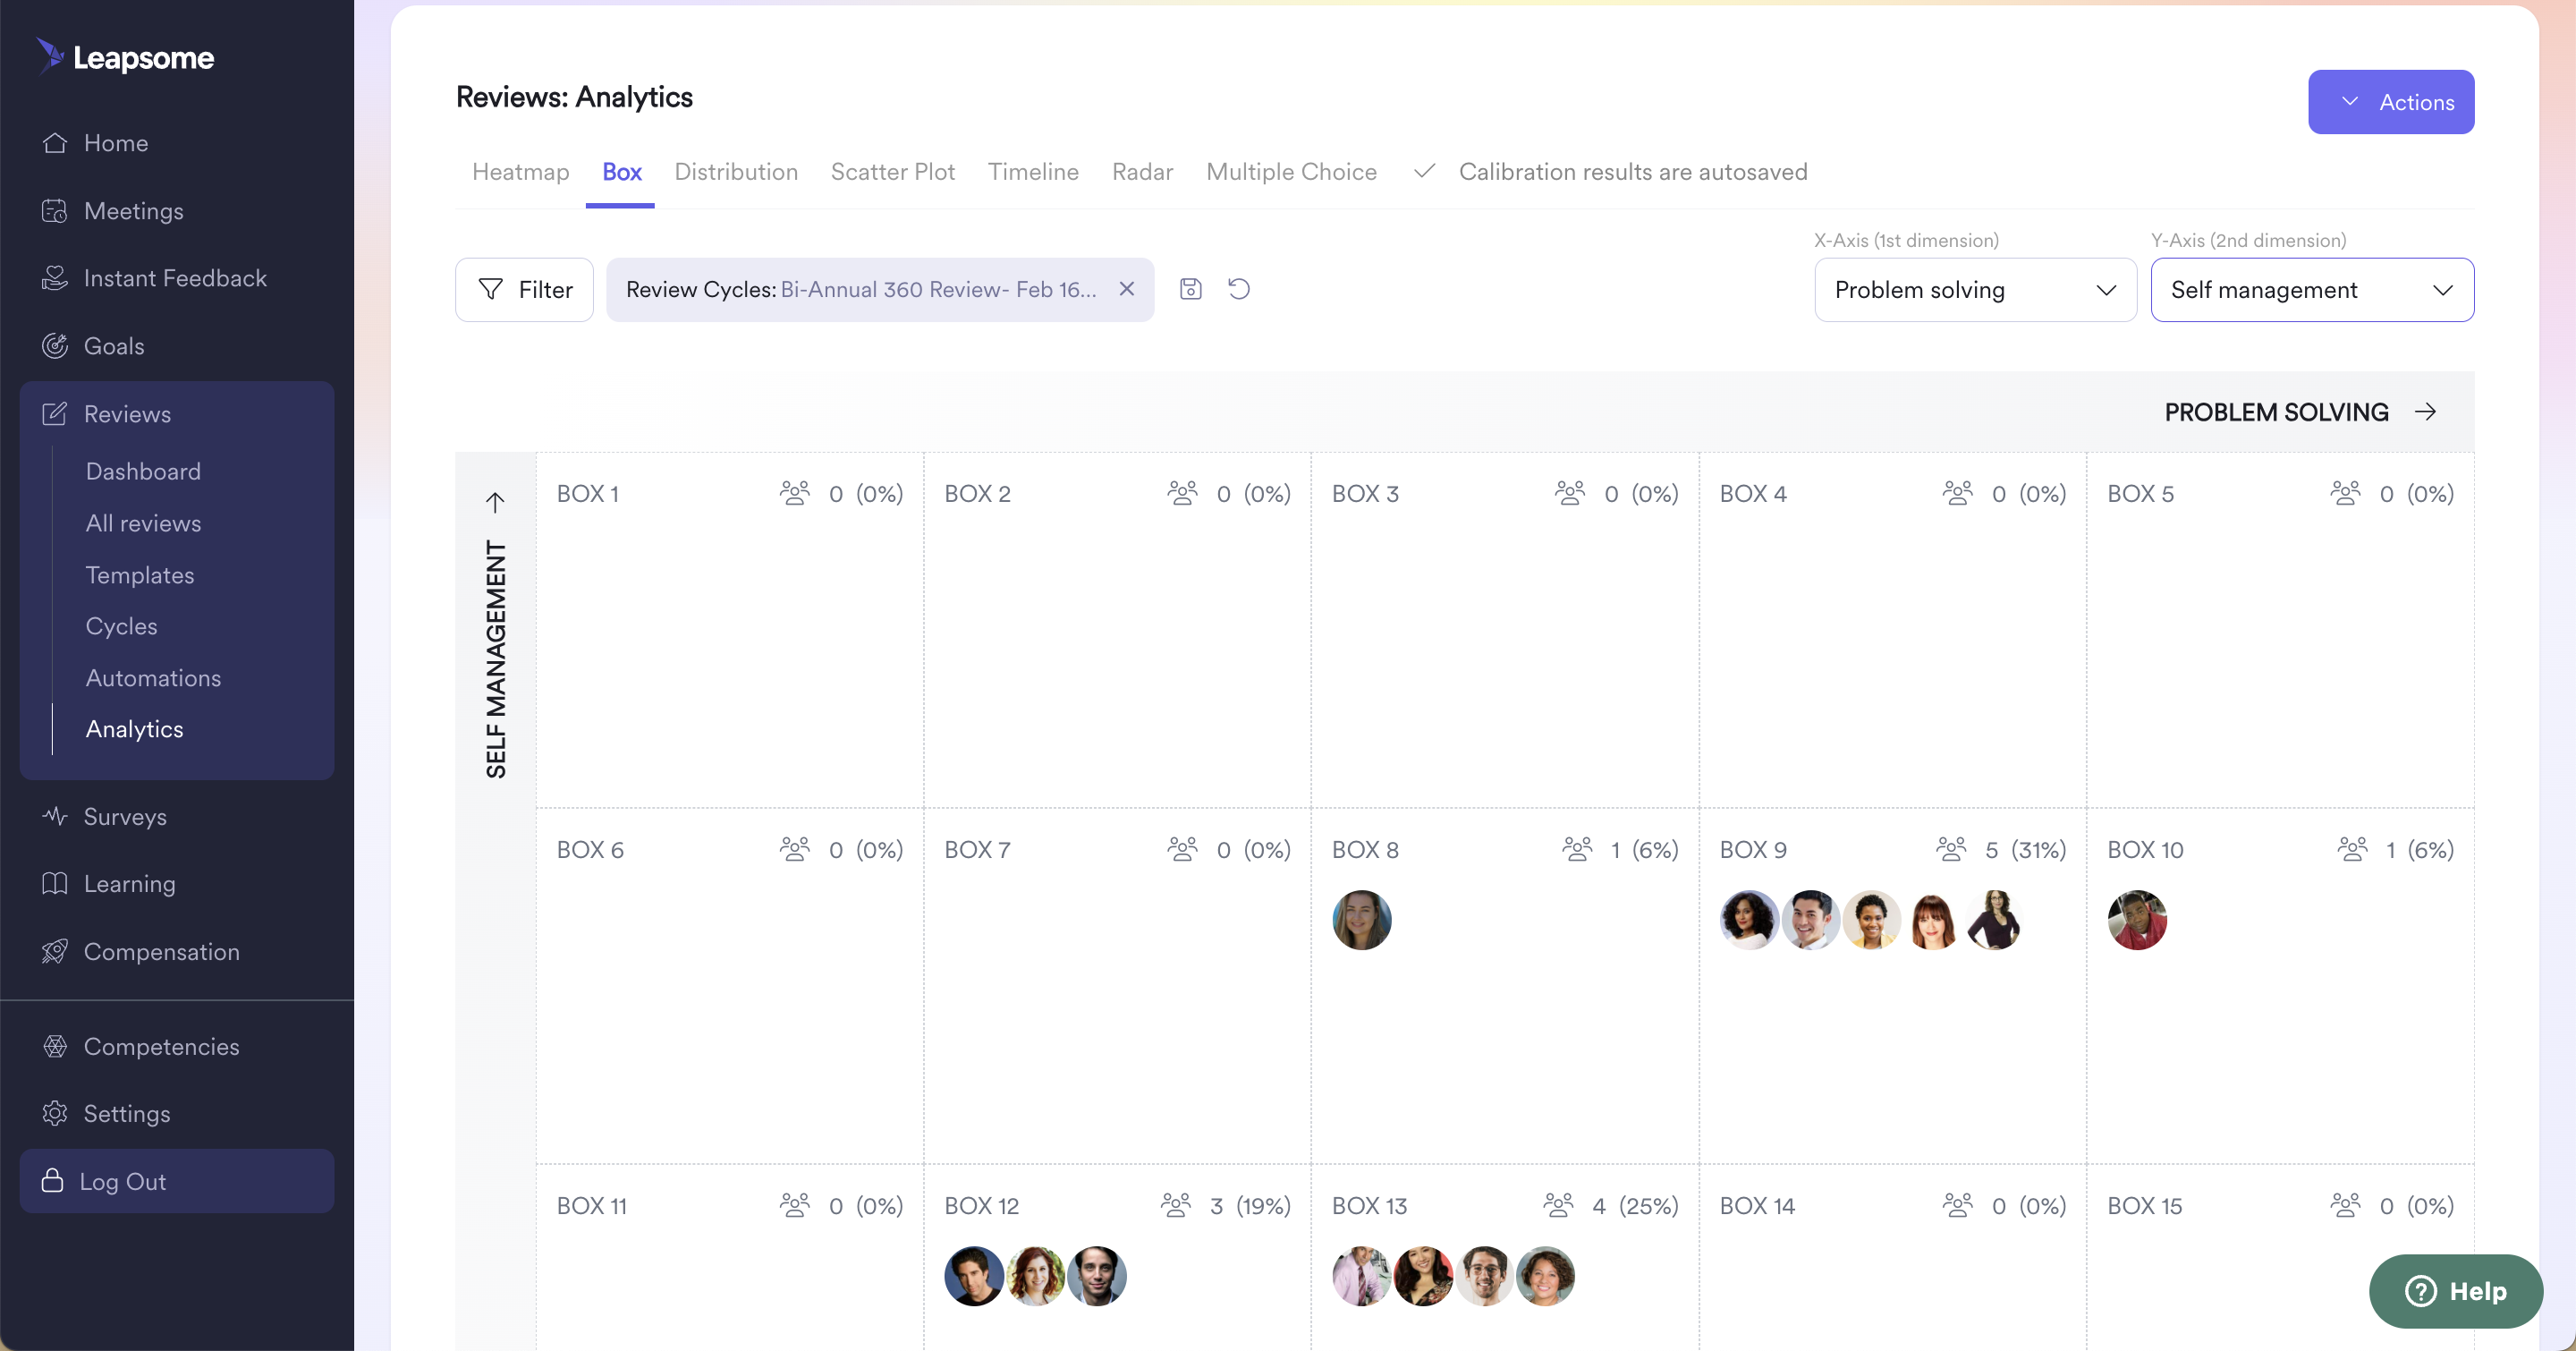2576x1351 pixels.
Task: Open the Settings page
Action: coord(126,1114)
